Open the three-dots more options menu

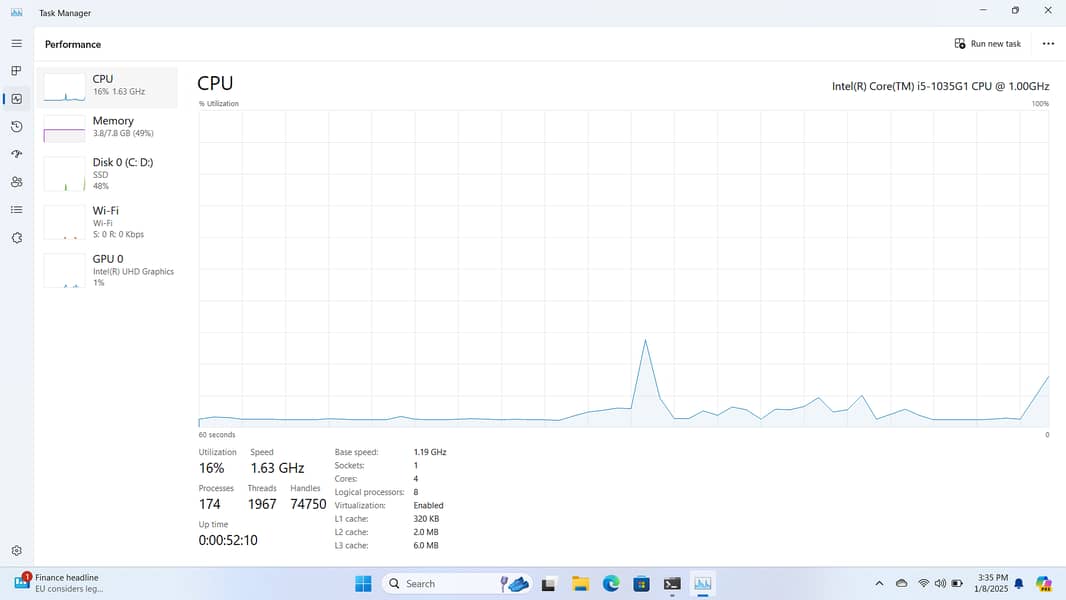tap(1047, 44)
